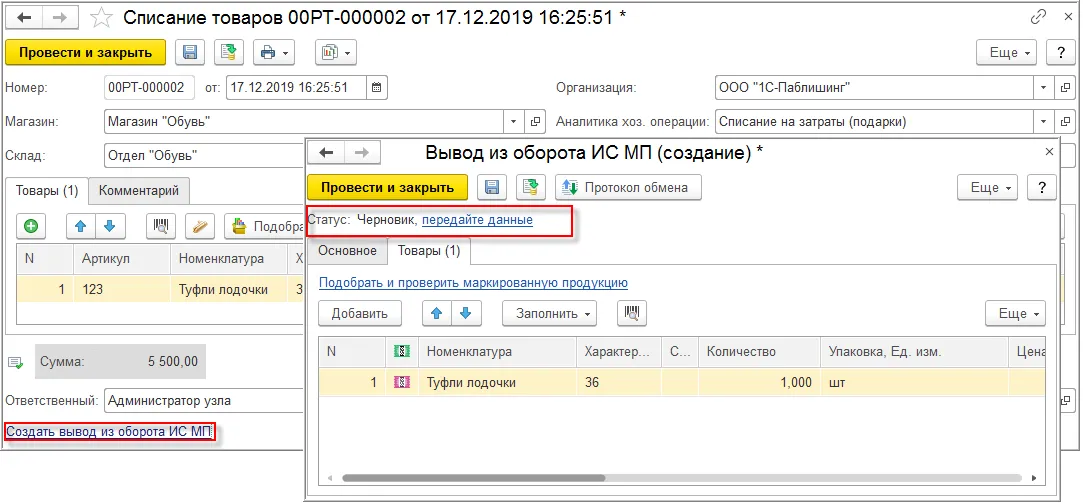Follow the передайте данные link

tap(477, 220)
